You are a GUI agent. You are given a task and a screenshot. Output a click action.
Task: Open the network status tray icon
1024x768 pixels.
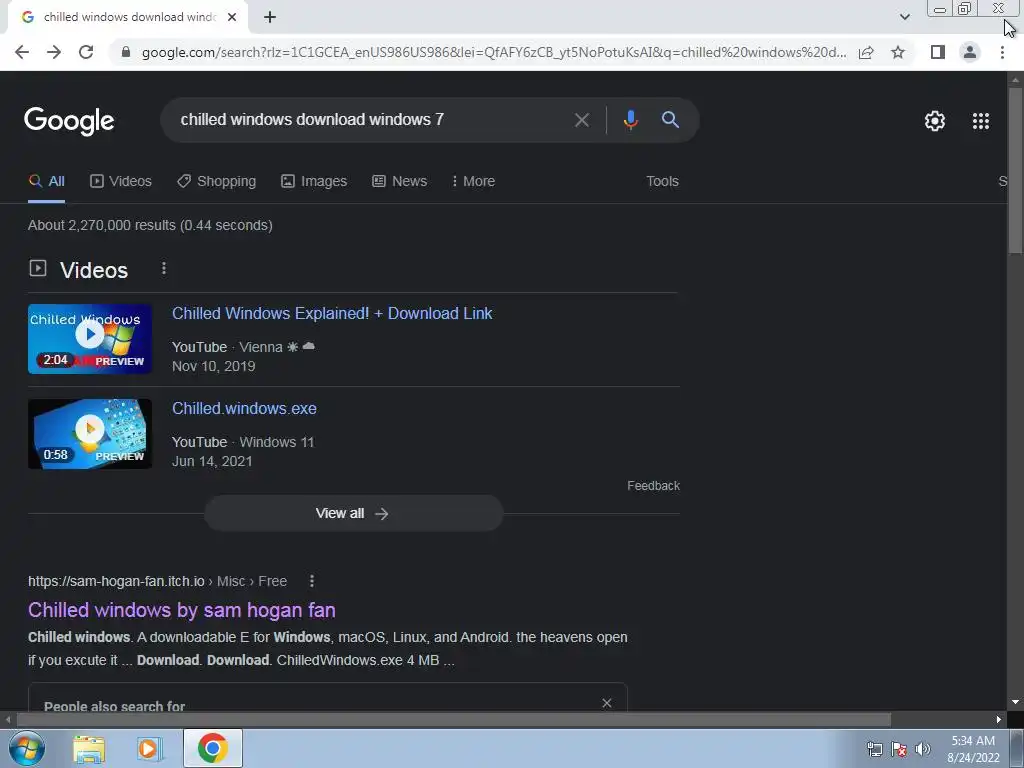click(874, 749)
